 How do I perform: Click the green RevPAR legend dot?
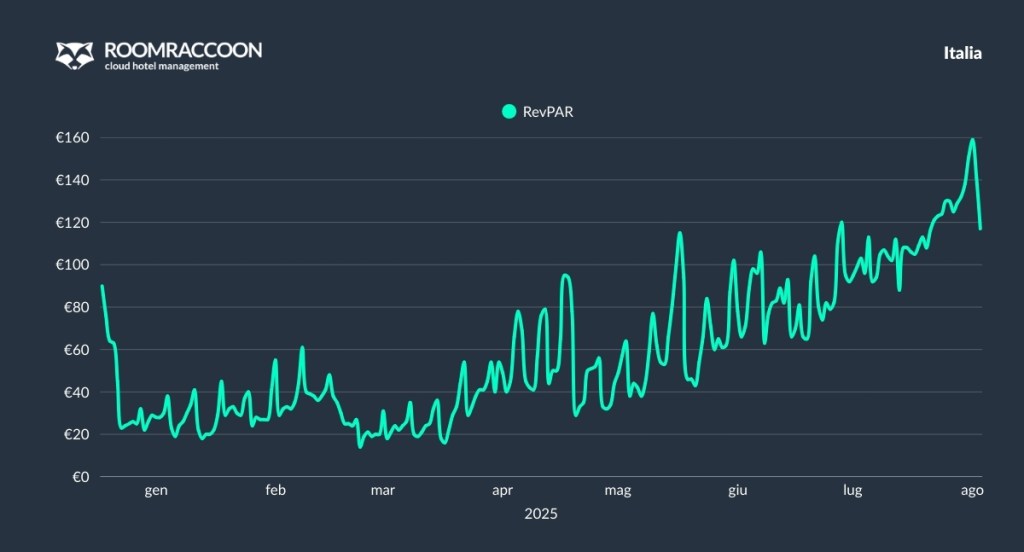pyautogui.click(x=509, y=112)
